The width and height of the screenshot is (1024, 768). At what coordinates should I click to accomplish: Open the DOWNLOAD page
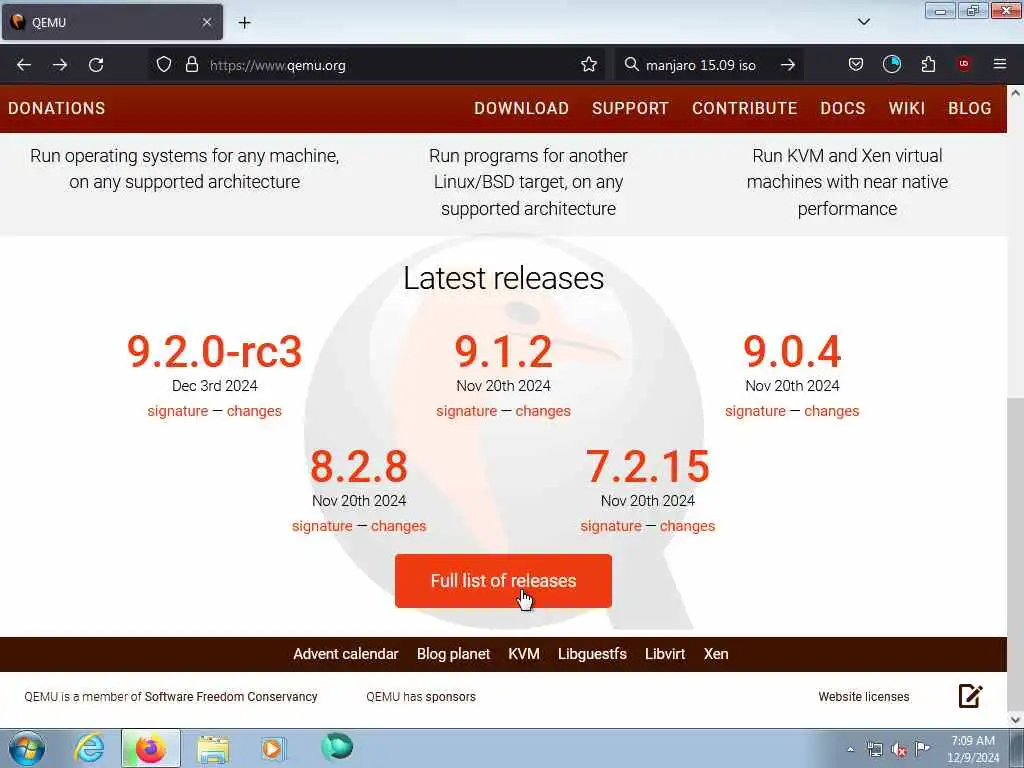[x=521, y=108]
